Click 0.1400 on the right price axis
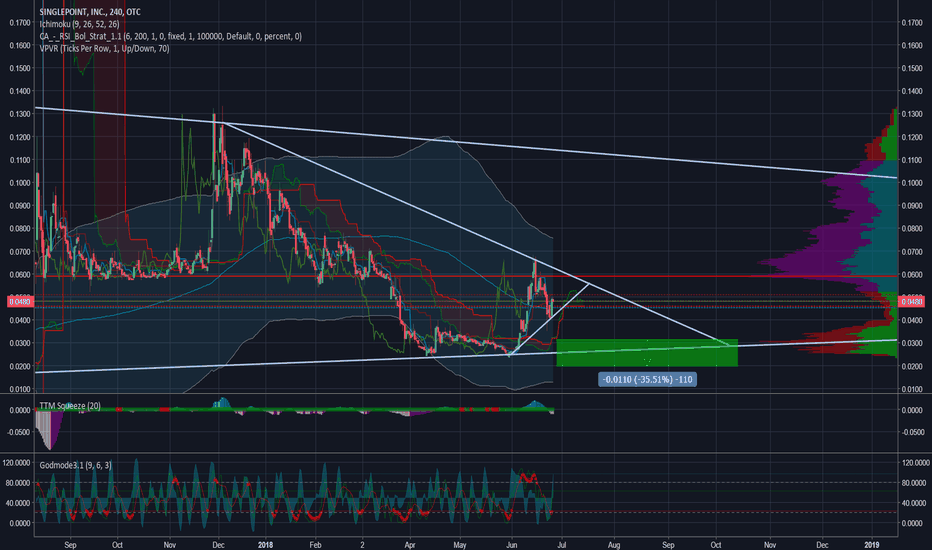This screenshot has width=932, height=550. [912, 91]
